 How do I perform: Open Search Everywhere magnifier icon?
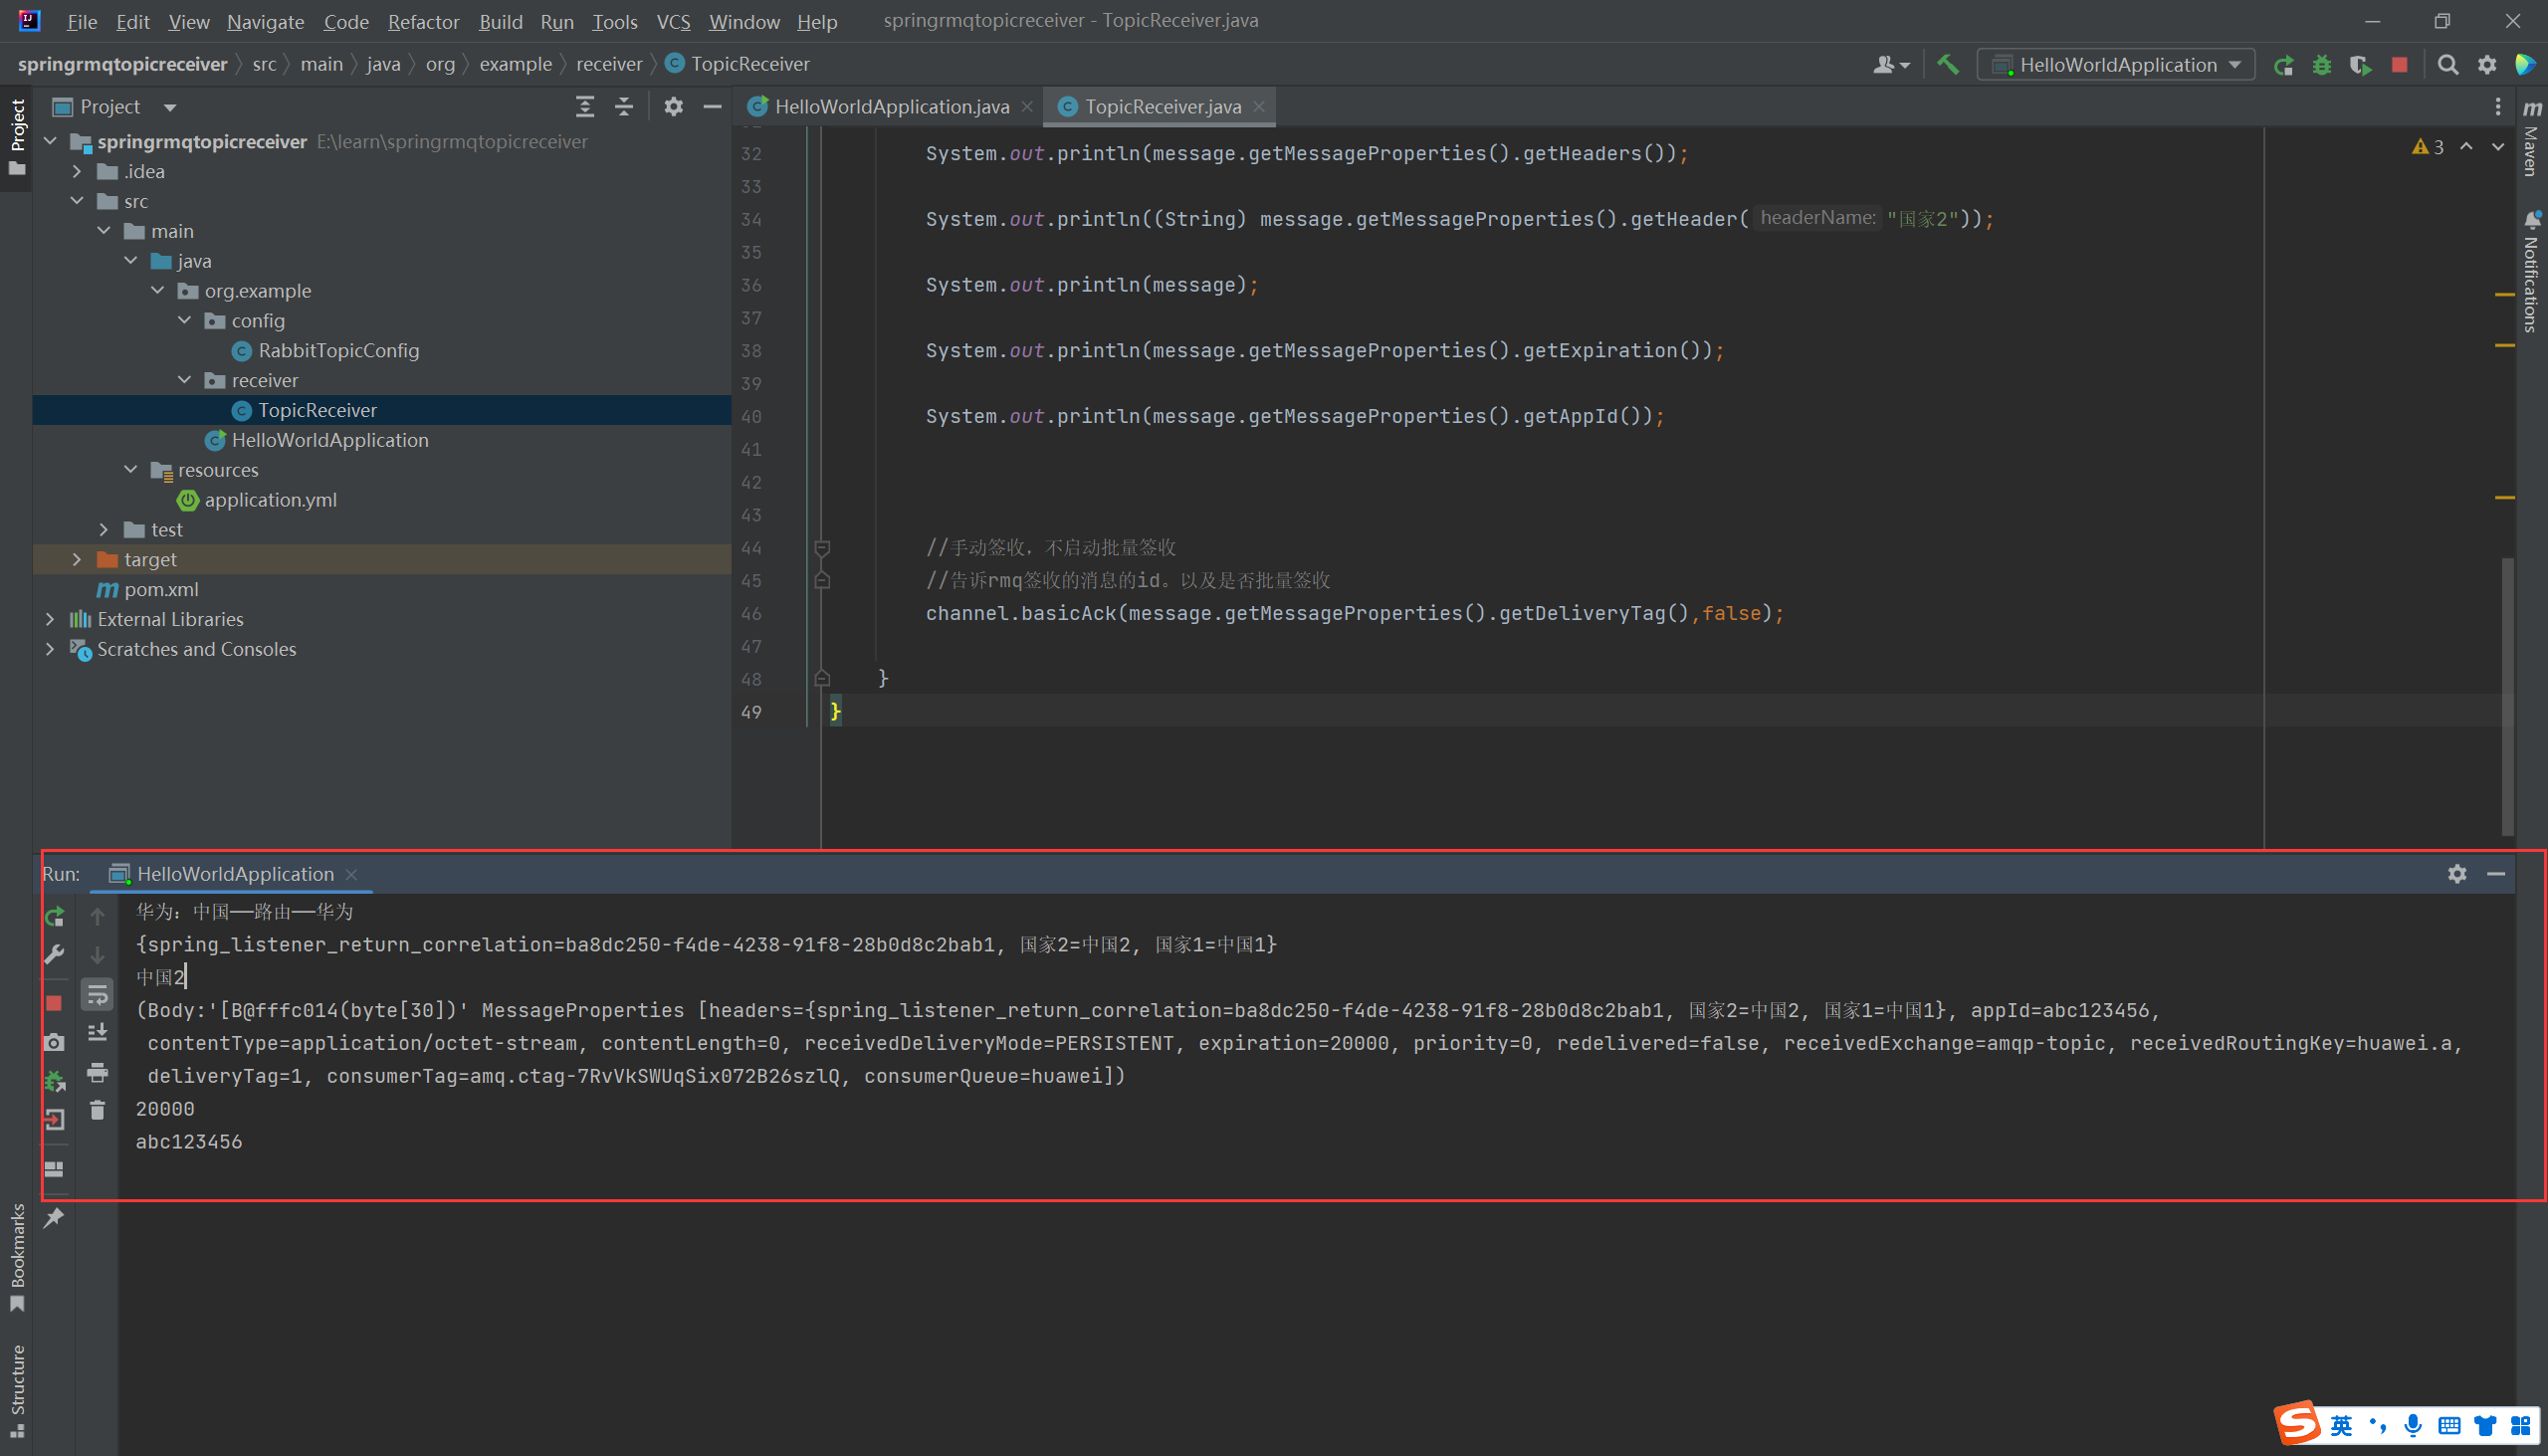pos(2447,65)
